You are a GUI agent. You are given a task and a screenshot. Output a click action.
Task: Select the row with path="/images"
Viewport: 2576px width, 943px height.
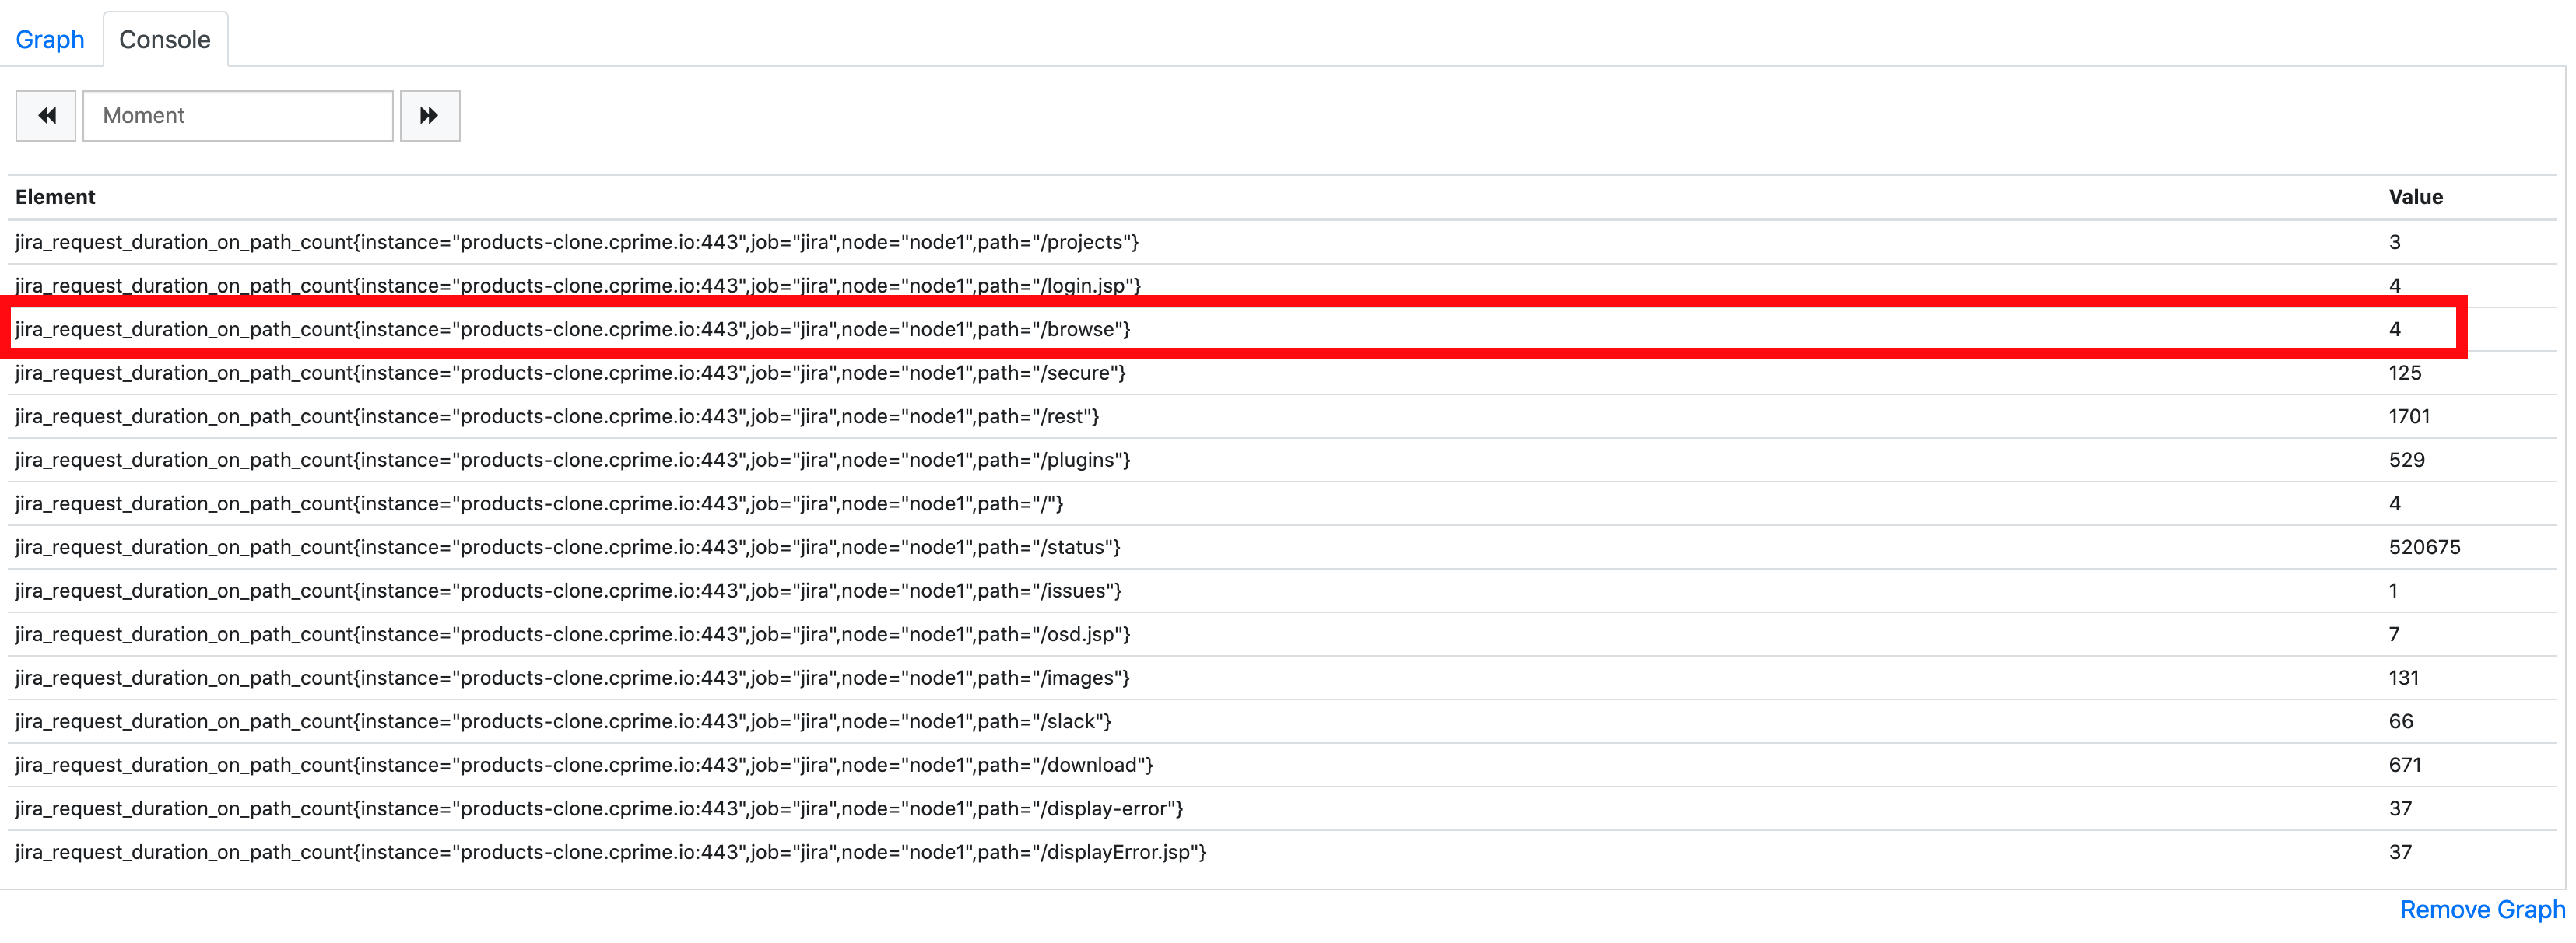[1282, 678]
